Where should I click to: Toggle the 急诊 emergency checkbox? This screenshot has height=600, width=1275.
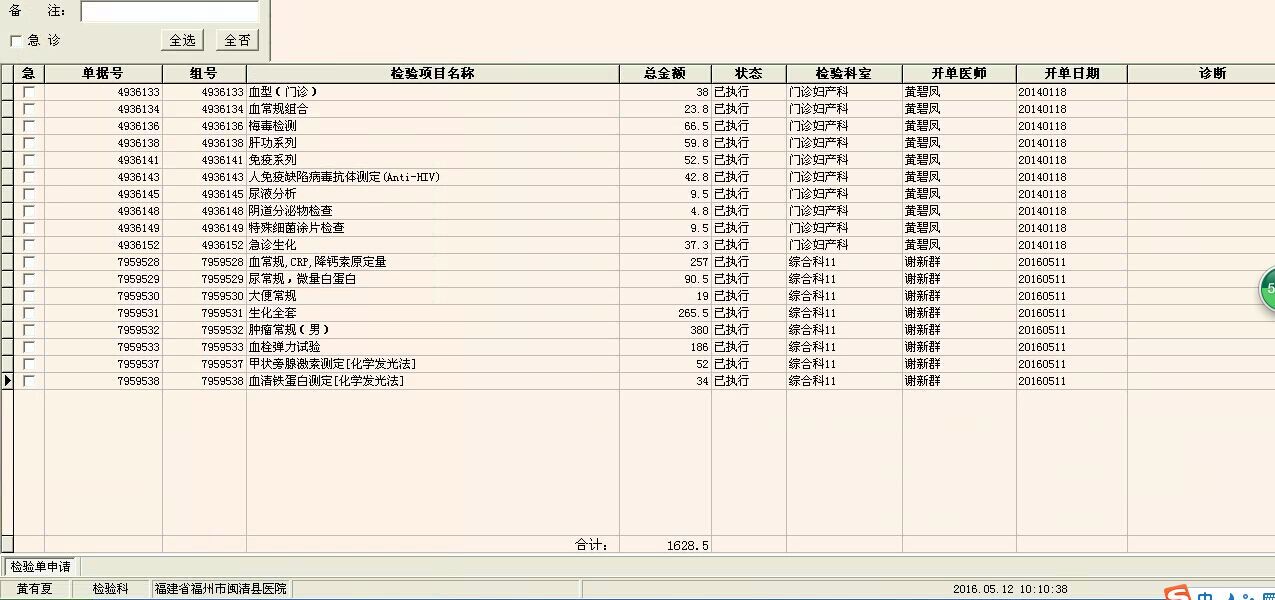click(16, 41)
